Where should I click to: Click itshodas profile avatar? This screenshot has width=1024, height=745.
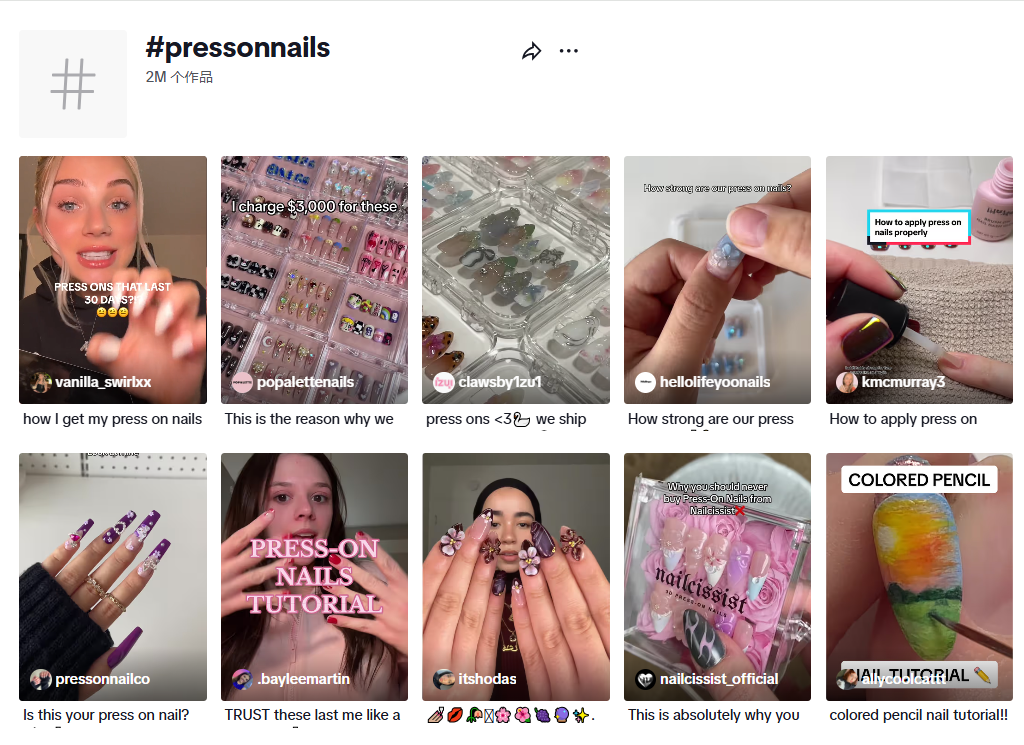coord(443,679)
